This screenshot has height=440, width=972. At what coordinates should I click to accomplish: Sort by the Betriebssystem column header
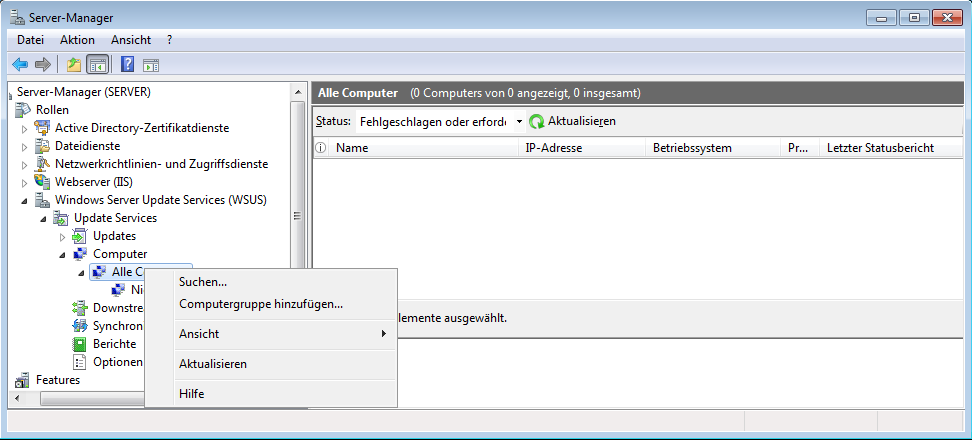[713, 148]
